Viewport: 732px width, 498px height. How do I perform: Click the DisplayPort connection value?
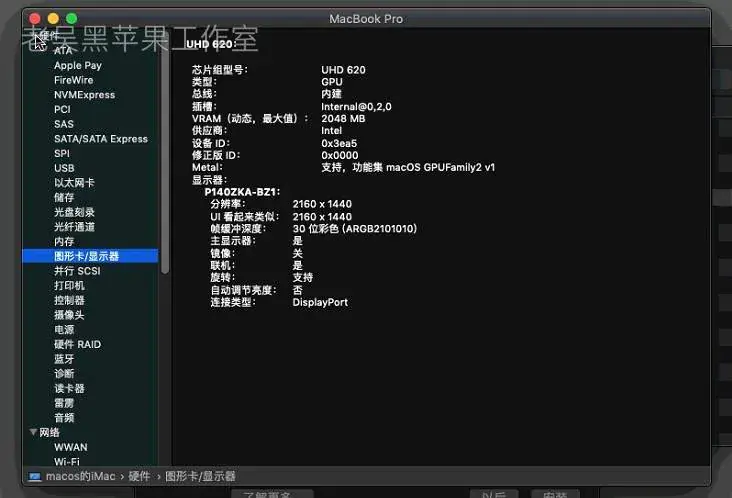point(320,302)
